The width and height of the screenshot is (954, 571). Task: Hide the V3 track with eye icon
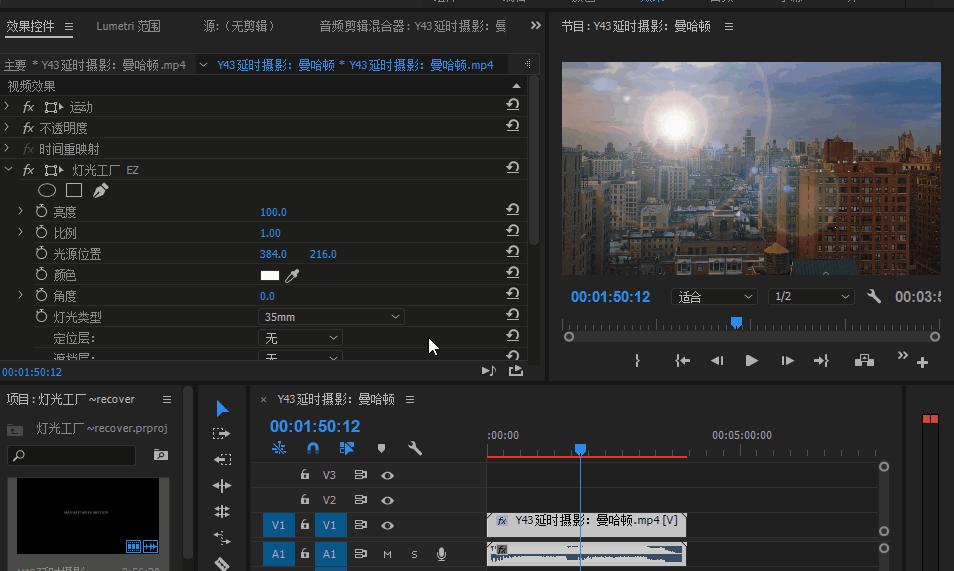[x=387, y=475]
